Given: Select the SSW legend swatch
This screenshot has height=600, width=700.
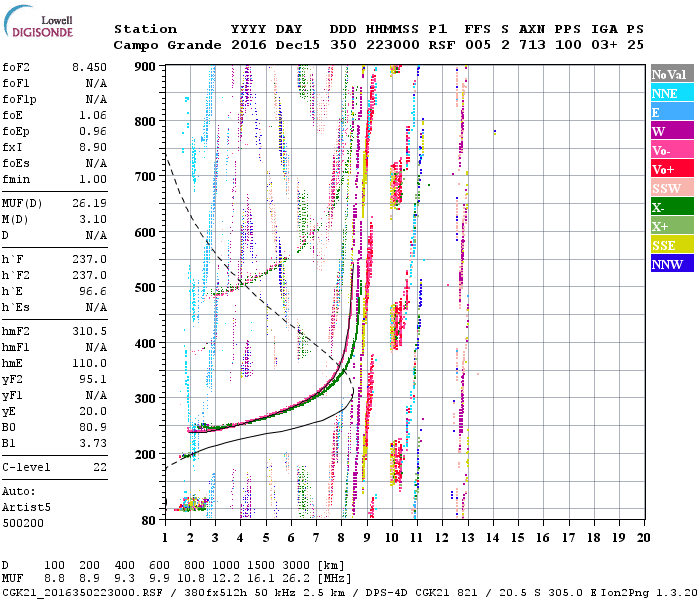Looking at the screenshot, I should pyautogui.click(x=672, y=188).
